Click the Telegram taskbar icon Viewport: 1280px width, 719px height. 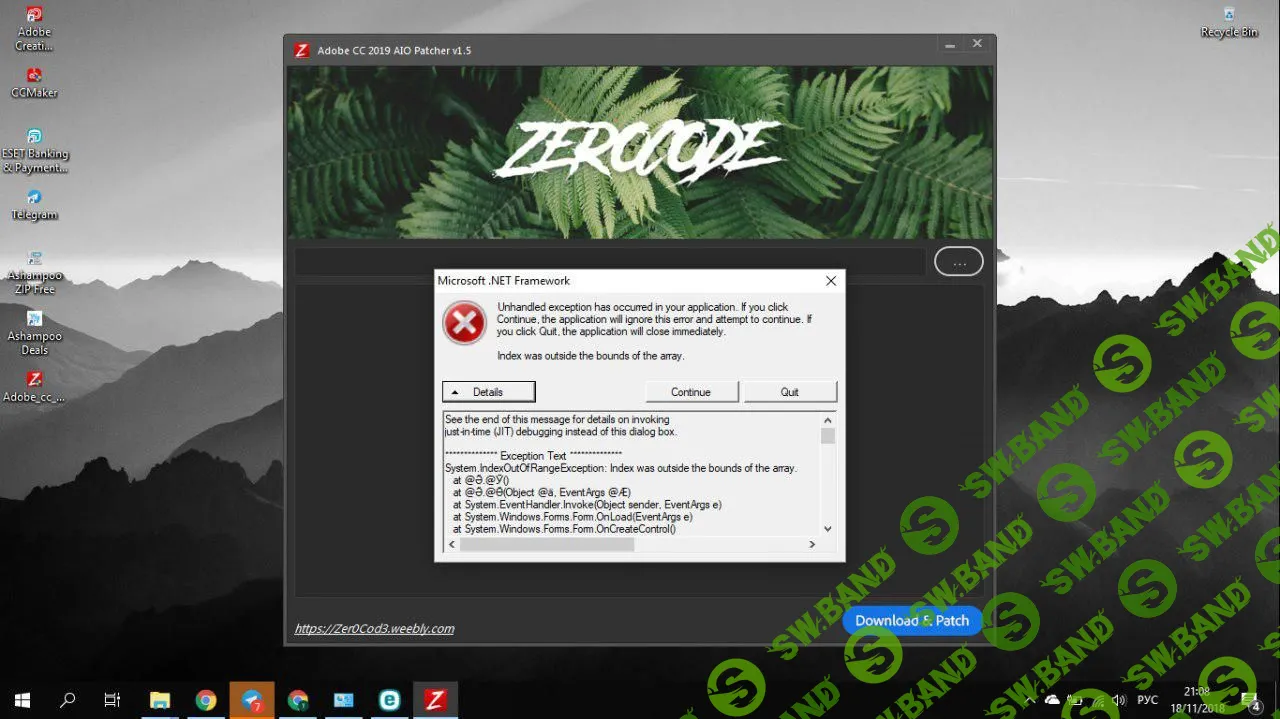pos(252,700)
